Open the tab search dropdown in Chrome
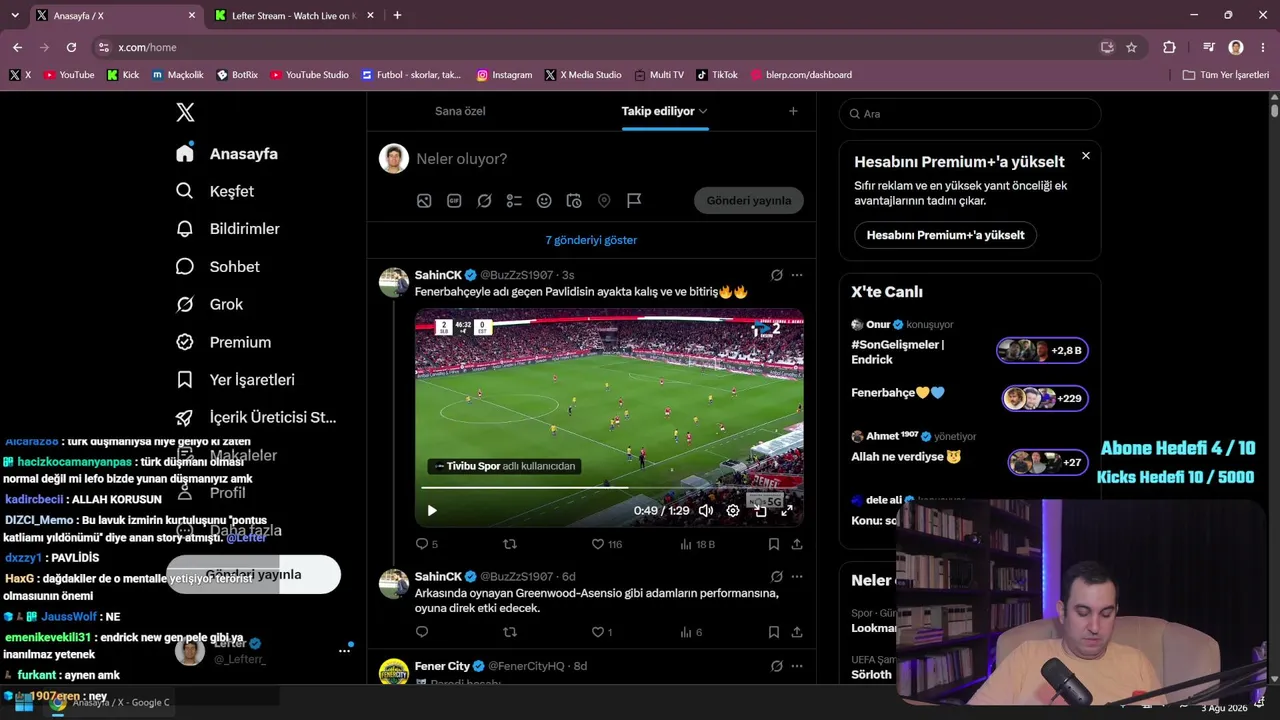The height and width of the screenshot is (720, 1280). tap(14, 15)
